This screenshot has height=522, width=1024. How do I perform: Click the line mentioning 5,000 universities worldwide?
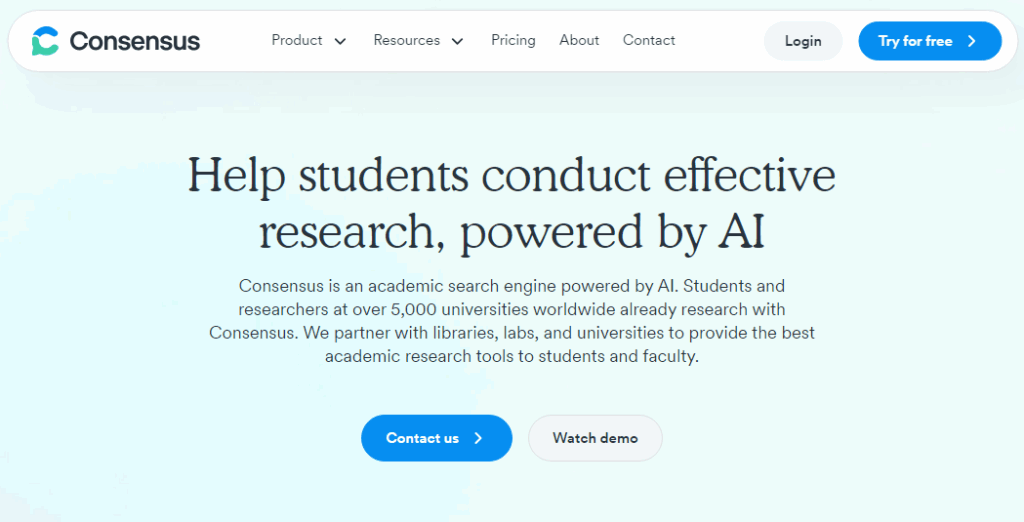511,309
